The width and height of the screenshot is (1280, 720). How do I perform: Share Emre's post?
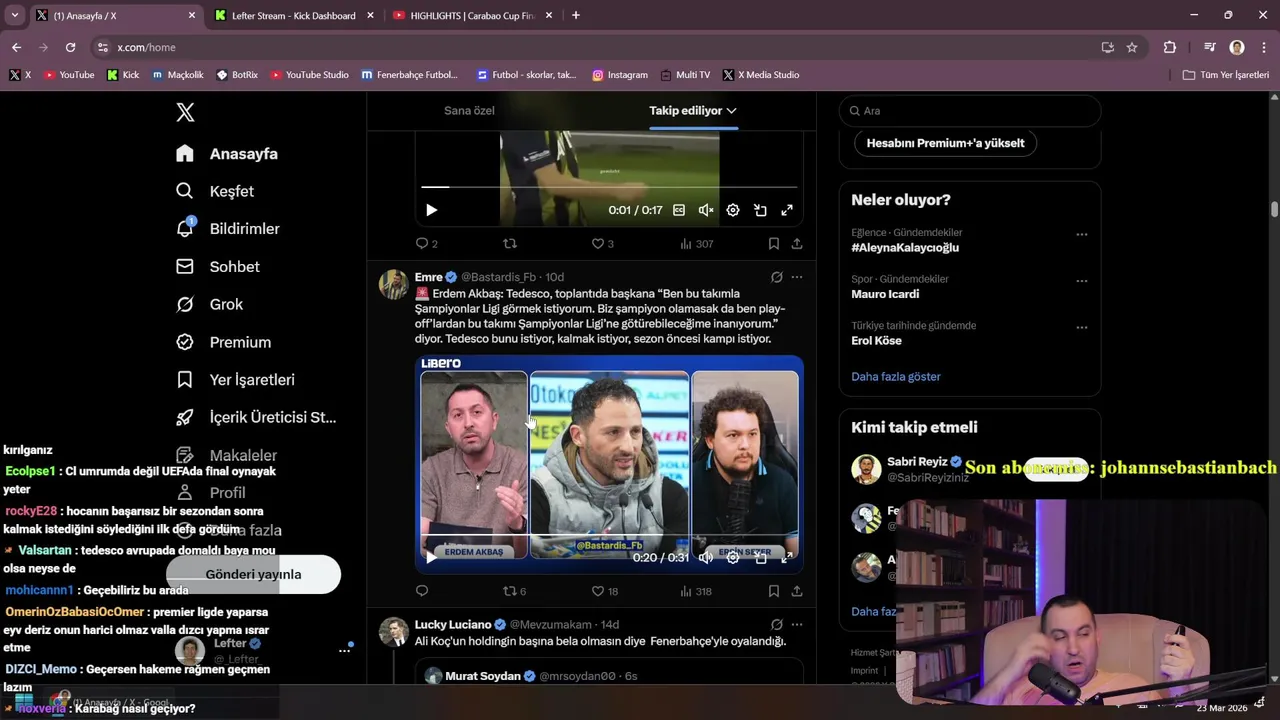[797, 591]
